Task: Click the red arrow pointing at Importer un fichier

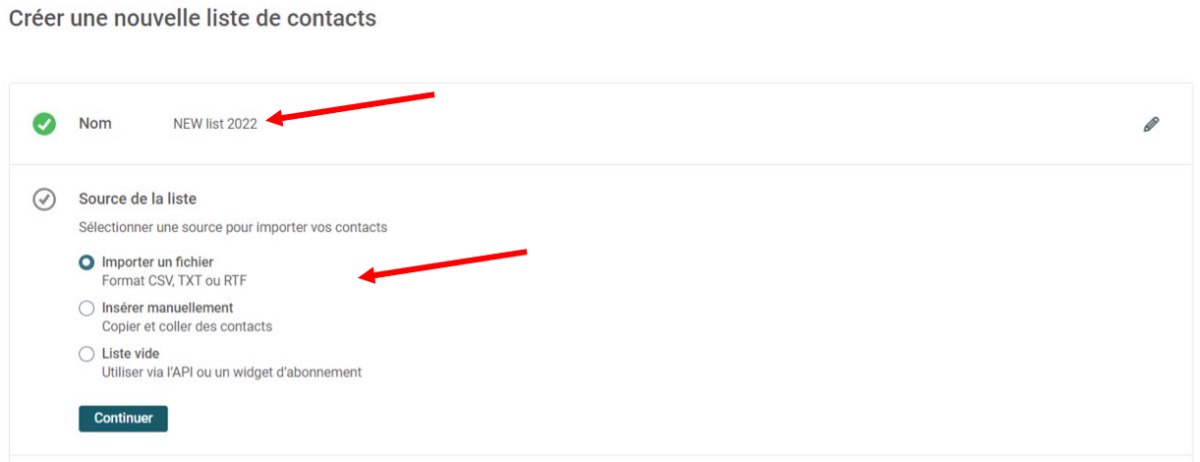Action: (443, 265)
